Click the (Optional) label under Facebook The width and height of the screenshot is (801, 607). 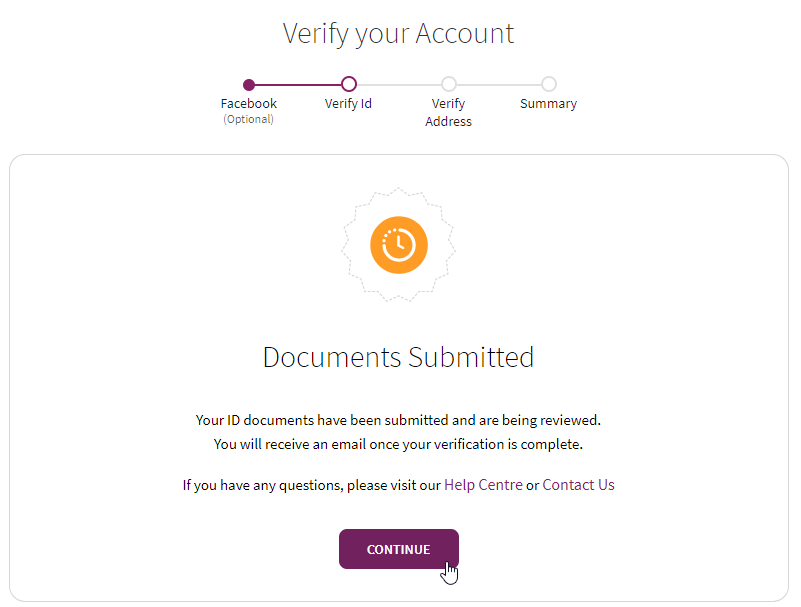248,119
